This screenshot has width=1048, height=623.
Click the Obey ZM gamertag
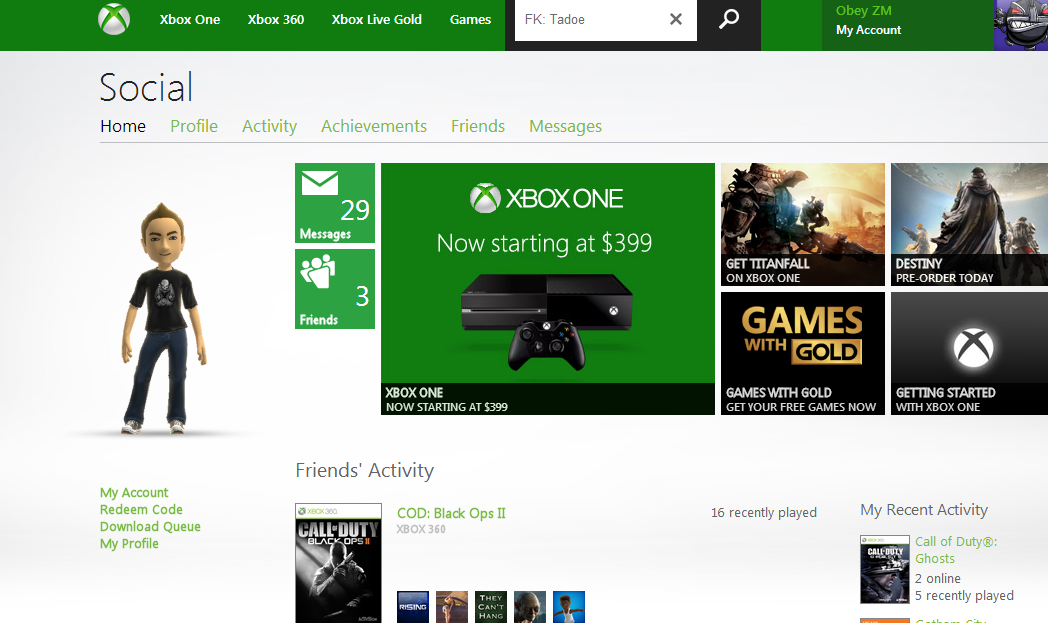click(x=864, y=11)
